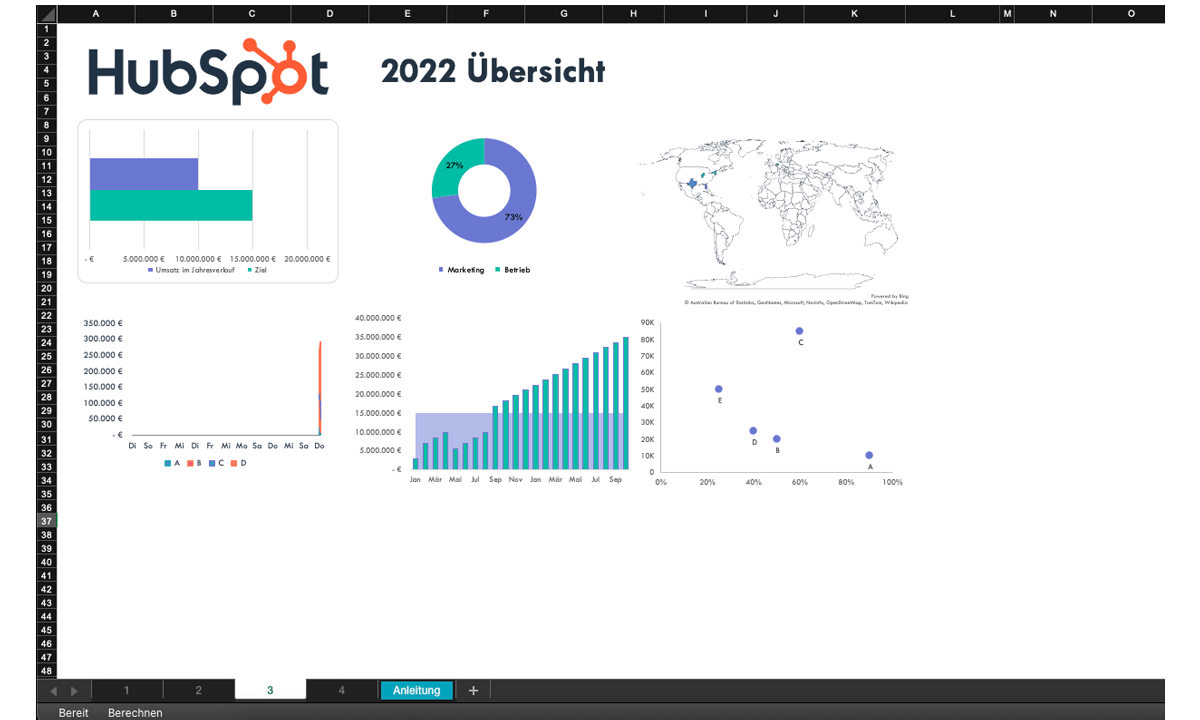Click the 90K axis label in scatter chart
Screen dimensions: 1200x720
647,323
